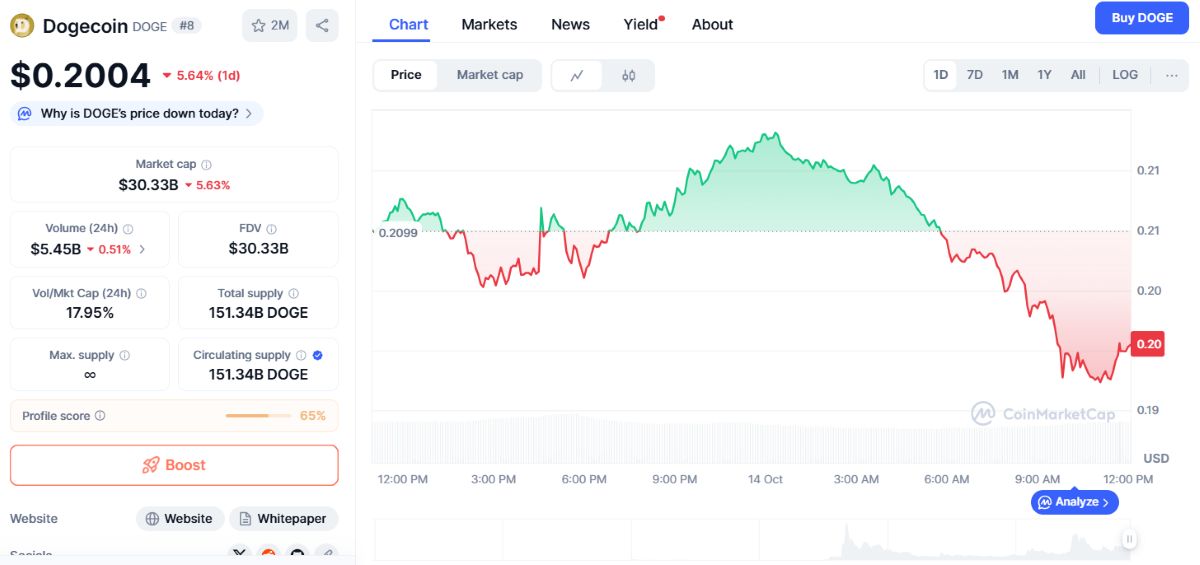Select the Price view toggle
Viewport: 1200px width, 565px height.
tap(406, 75)
